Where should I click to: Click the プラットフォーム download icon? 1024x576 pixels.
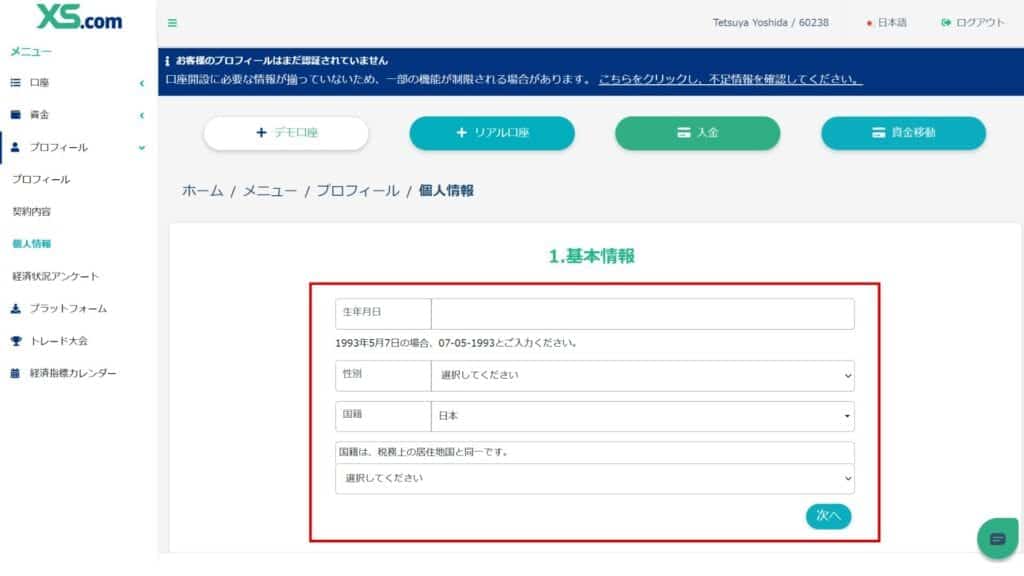(16, 308)
